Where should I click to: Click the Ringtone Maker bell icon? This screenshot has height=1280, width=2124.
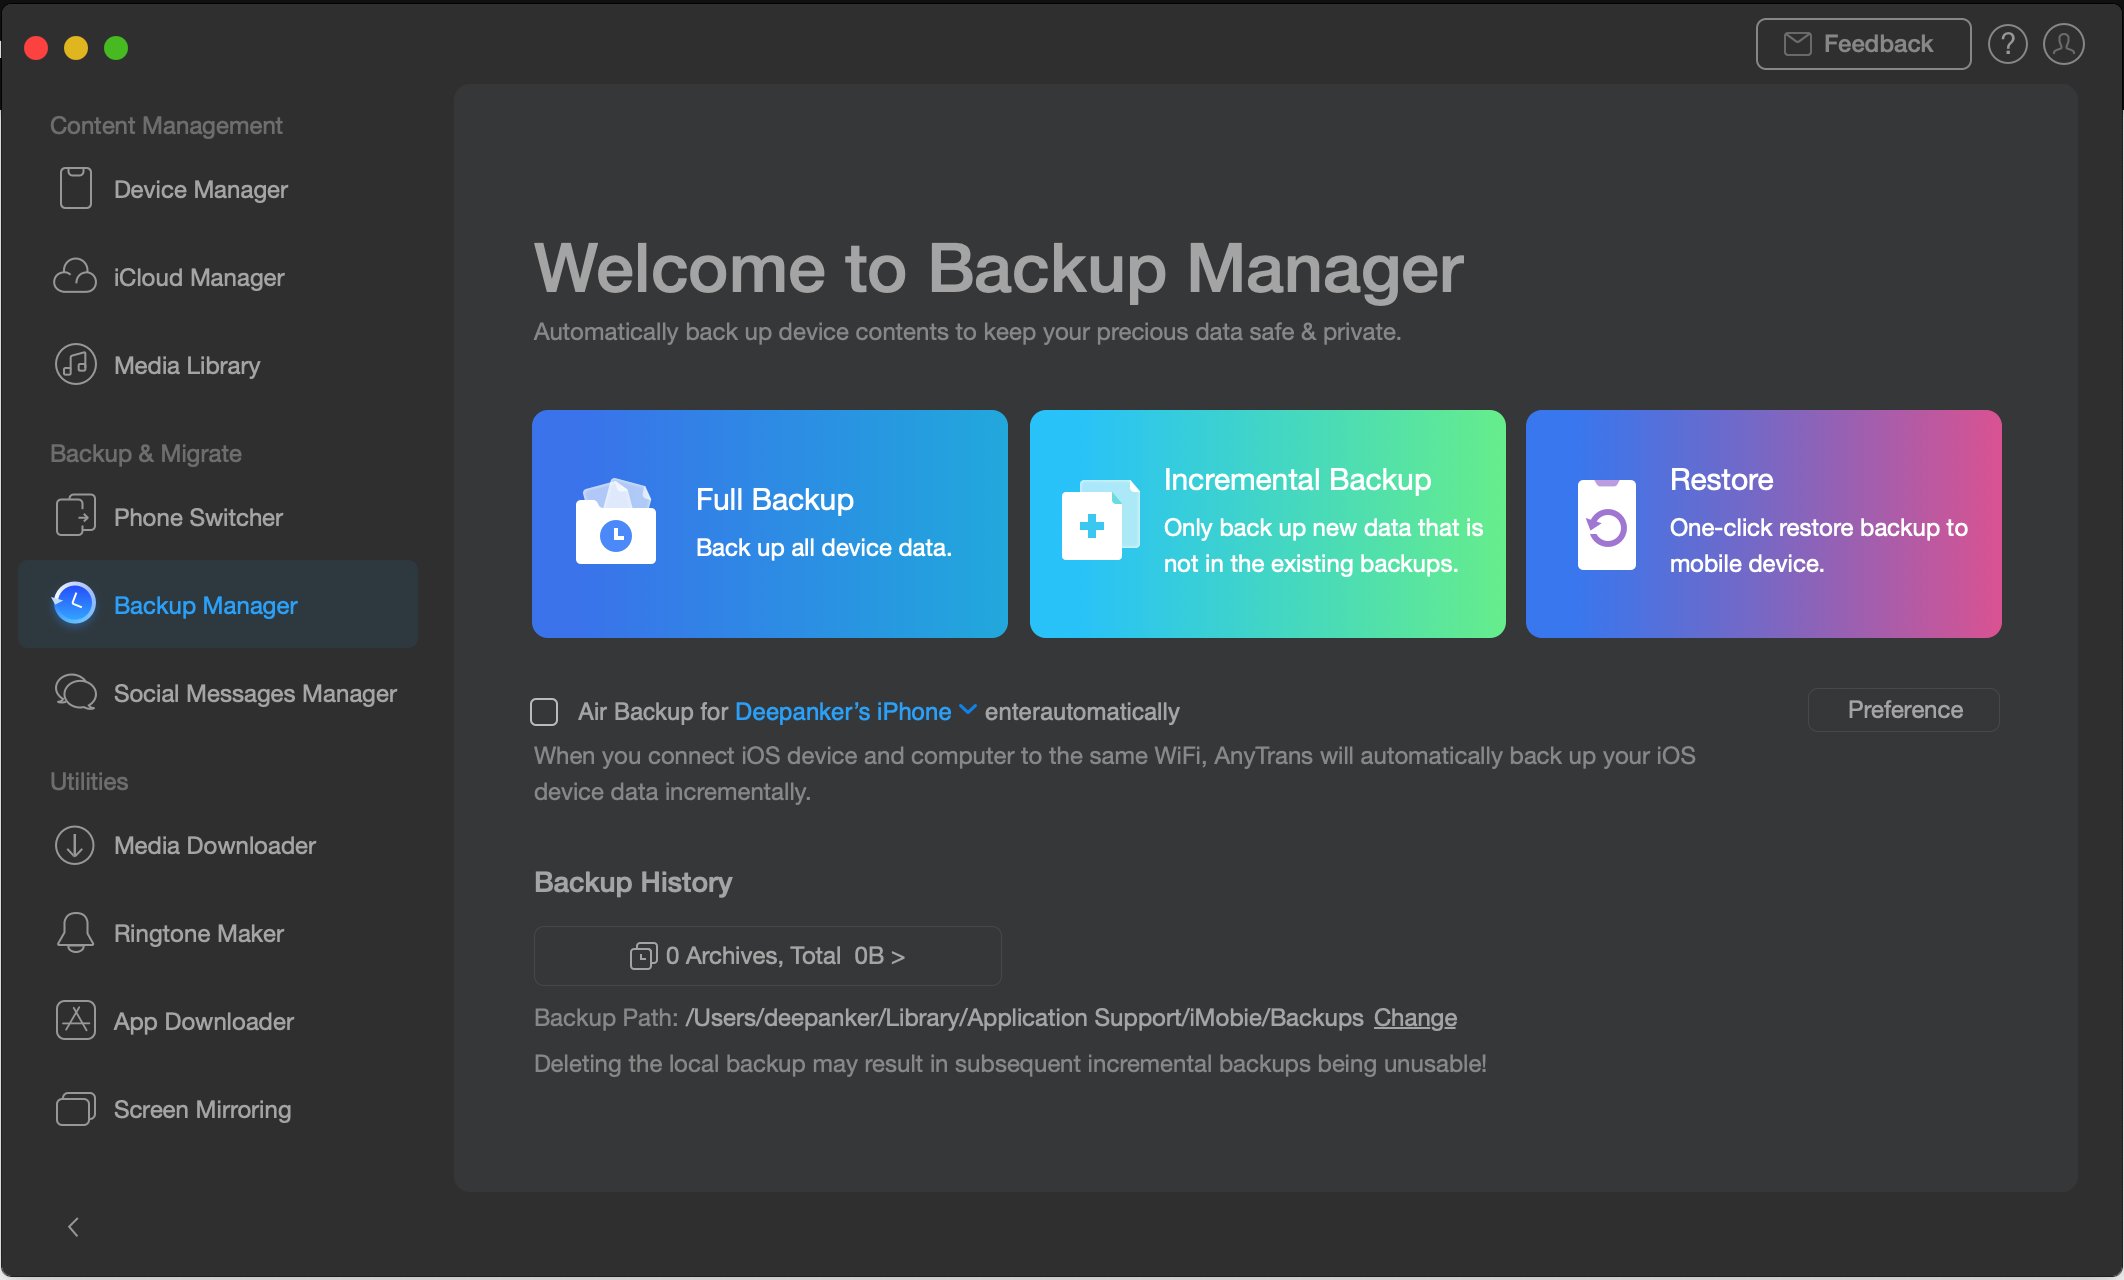[75, 932]
